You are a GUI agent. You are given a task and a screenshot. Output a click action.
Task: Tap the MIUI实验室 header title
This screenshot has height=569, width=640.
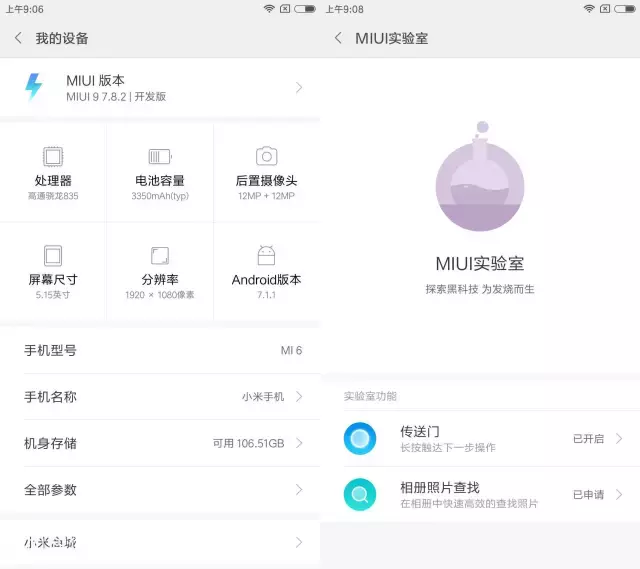tap(391, 38)
